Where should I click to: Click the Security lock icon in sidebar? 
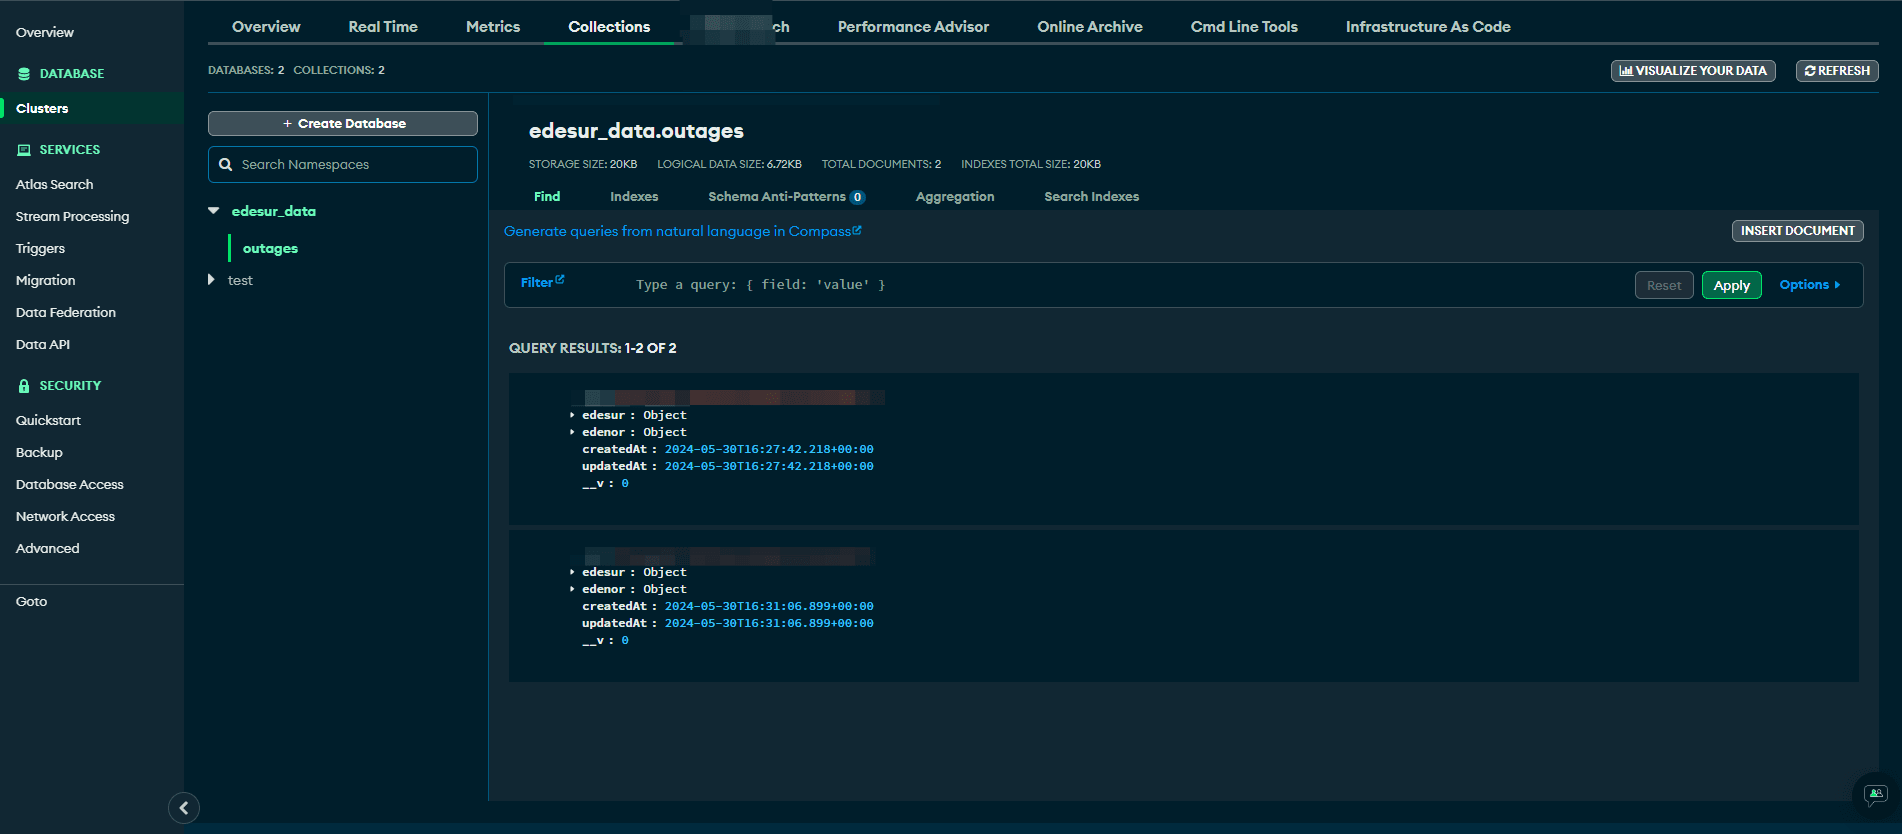(x=24, y=386)
